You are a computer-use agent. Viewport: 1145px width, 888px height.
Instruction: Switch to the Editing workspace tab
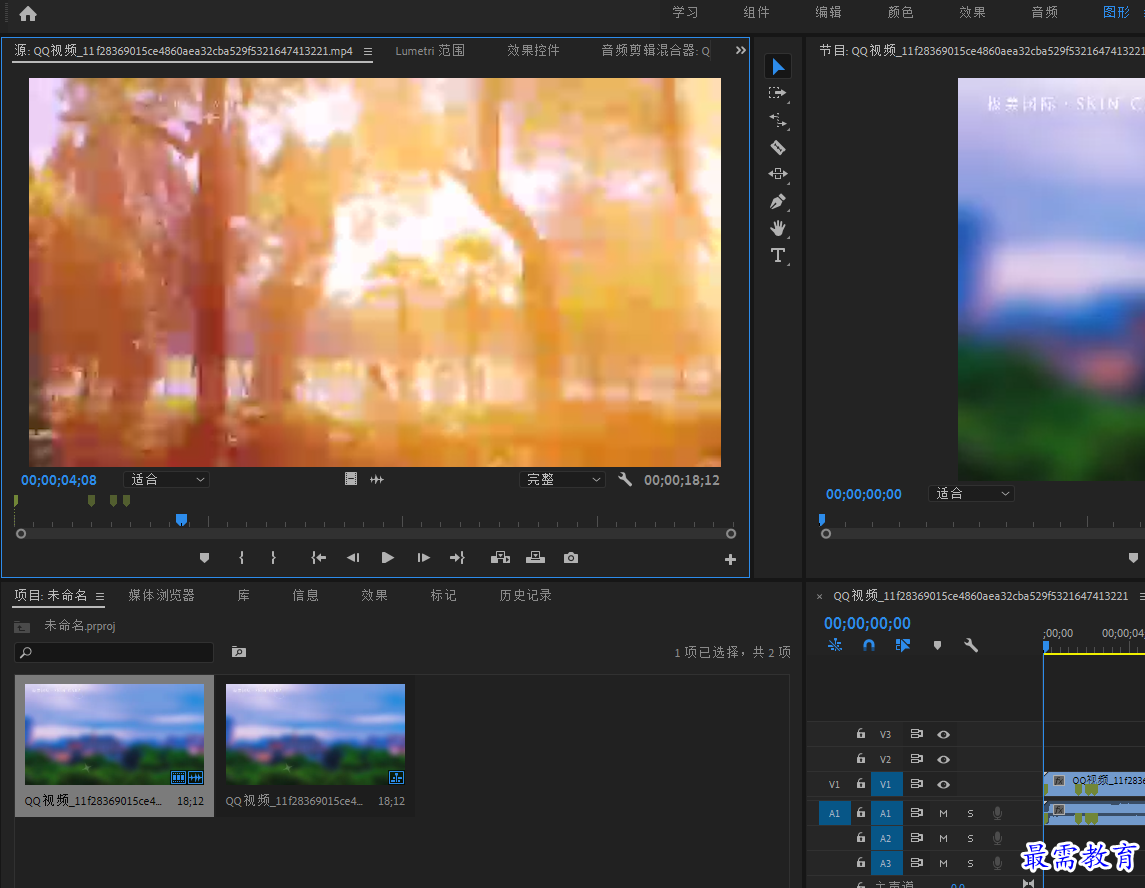pos(829,12)
